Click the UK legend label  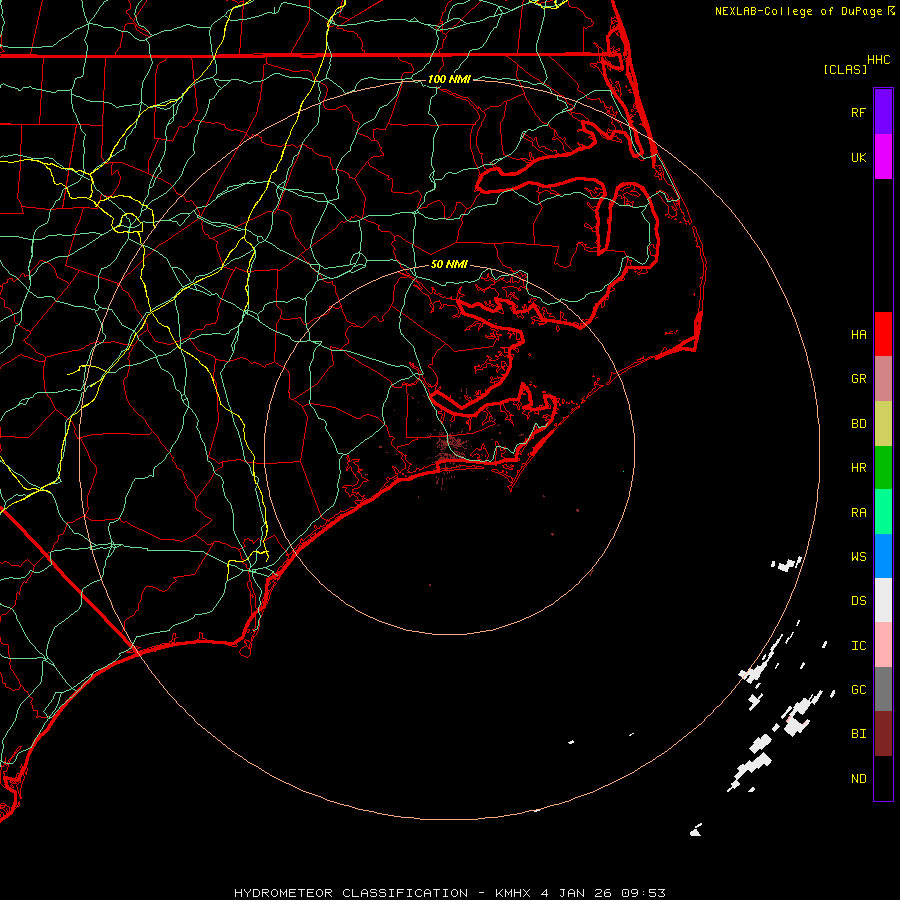point(858,157)
